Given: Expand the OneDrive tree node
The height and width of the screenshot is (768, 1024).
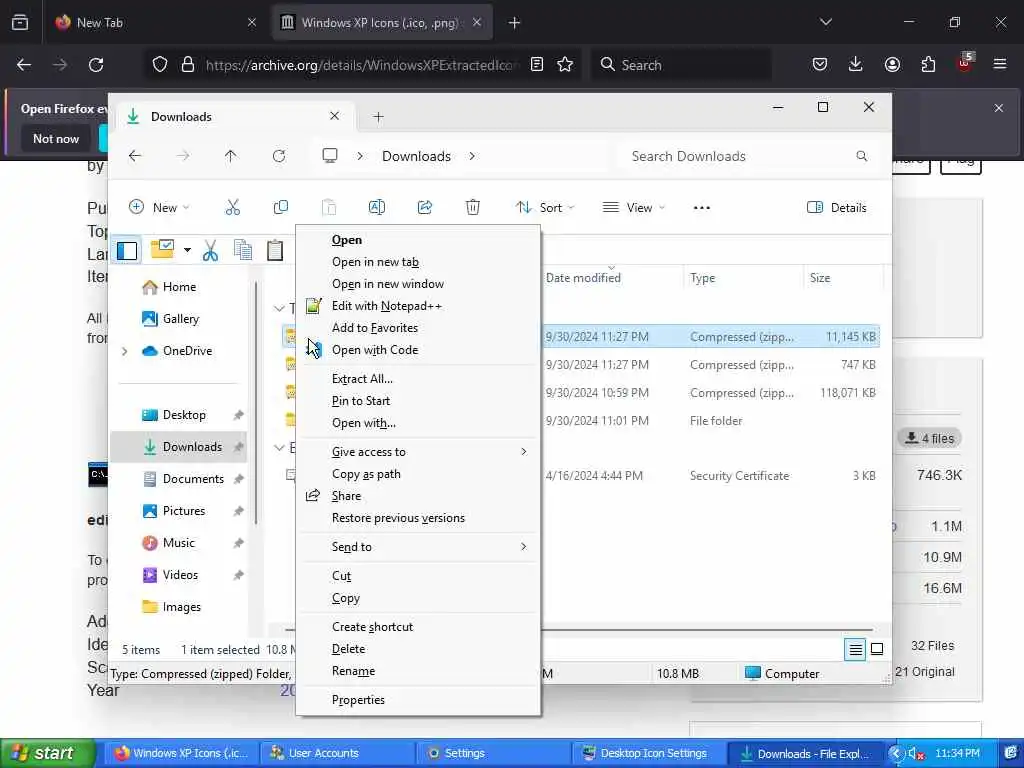Looking at the screenshot, I should point(124,351).
